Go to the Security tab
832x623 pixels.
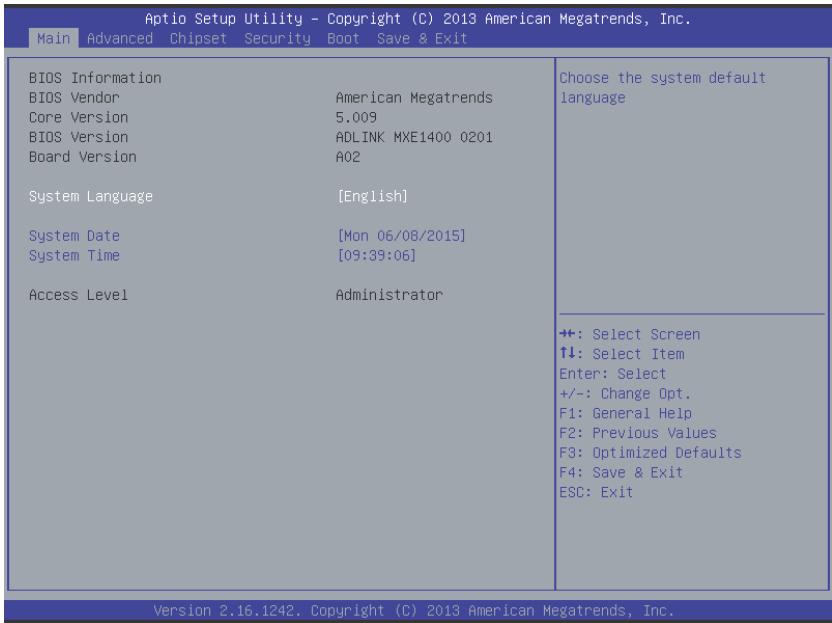278,39
